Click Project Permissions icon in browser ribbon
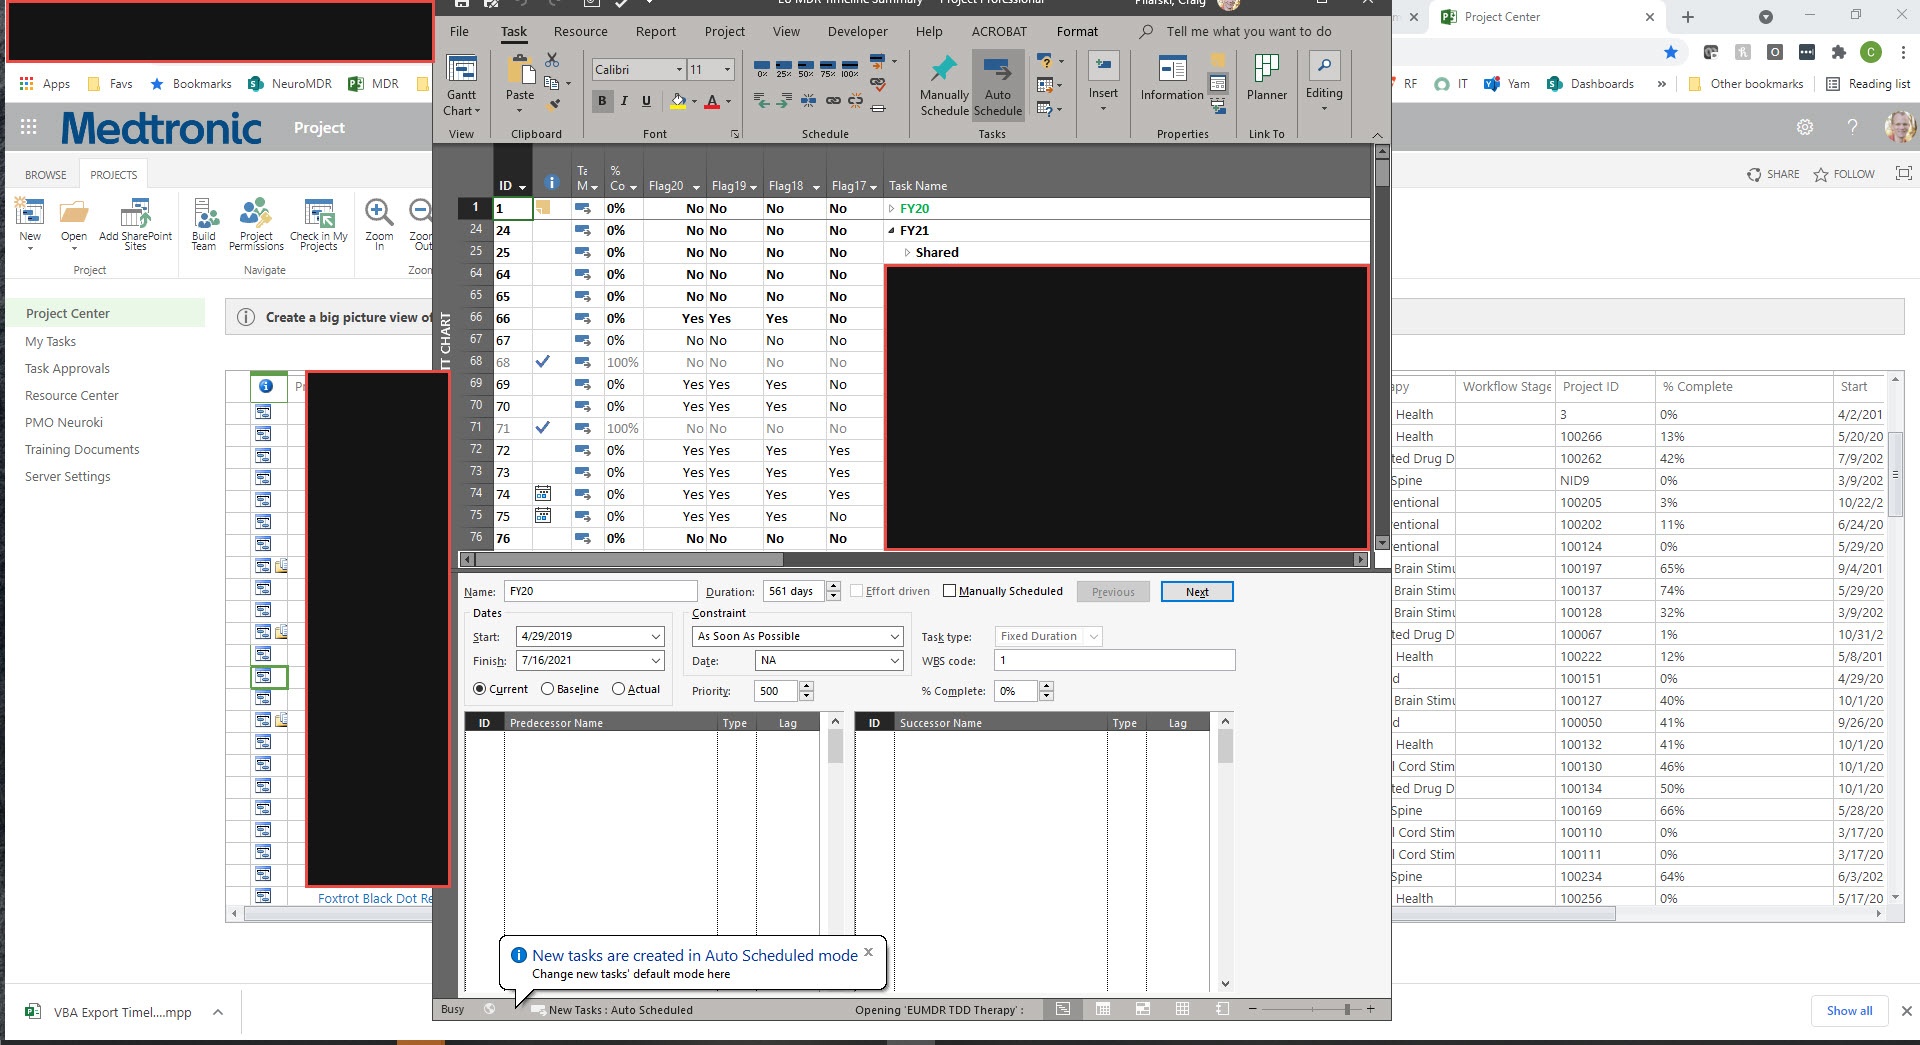 click(256, 224)
